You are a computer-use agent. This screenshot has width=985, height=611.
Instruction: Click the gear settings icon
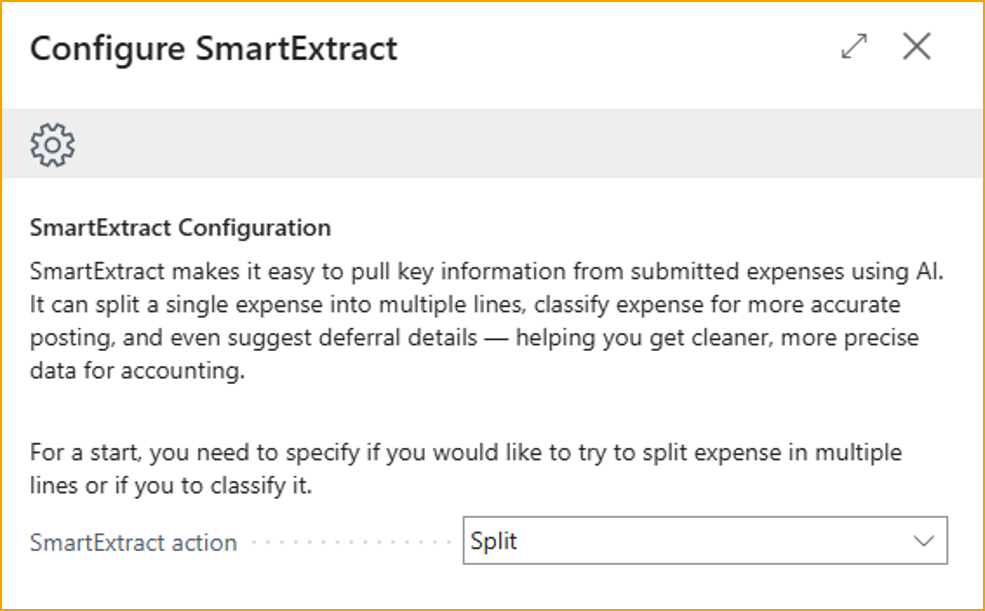tap(53, 145)
